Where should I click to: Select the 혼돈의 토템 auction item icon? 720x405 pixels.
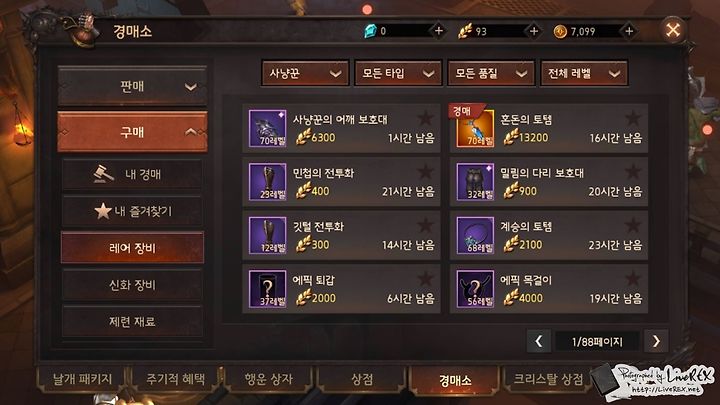(x=475, y=128)
